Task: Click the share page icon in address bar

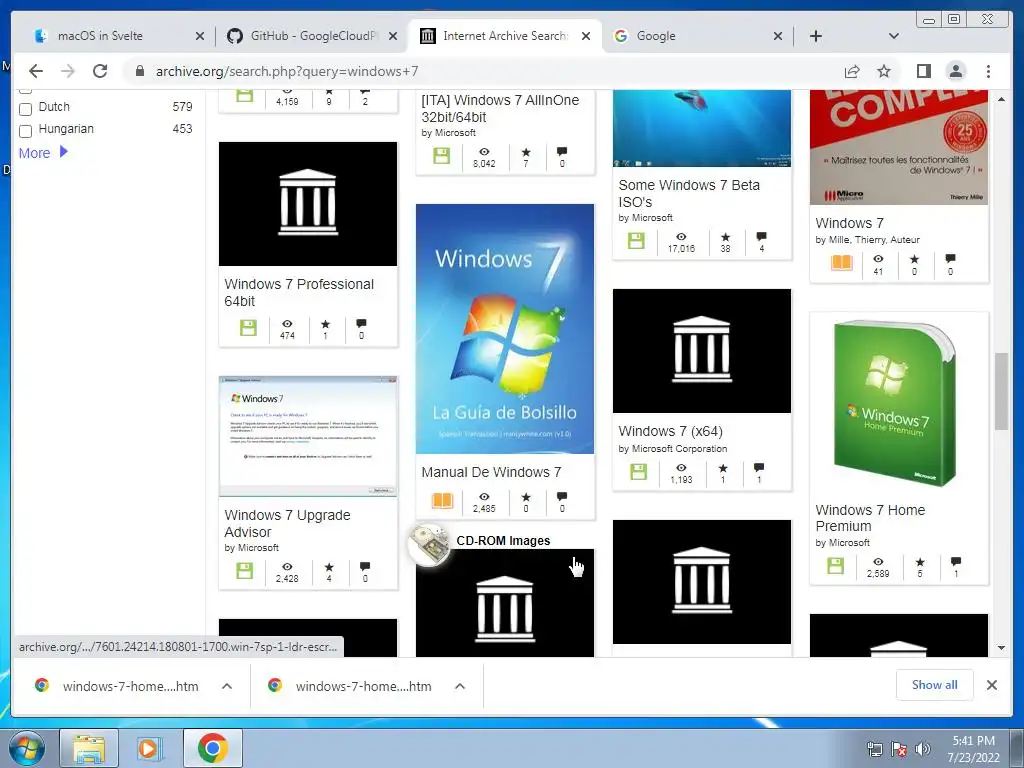Action: [x=852, y=71]
